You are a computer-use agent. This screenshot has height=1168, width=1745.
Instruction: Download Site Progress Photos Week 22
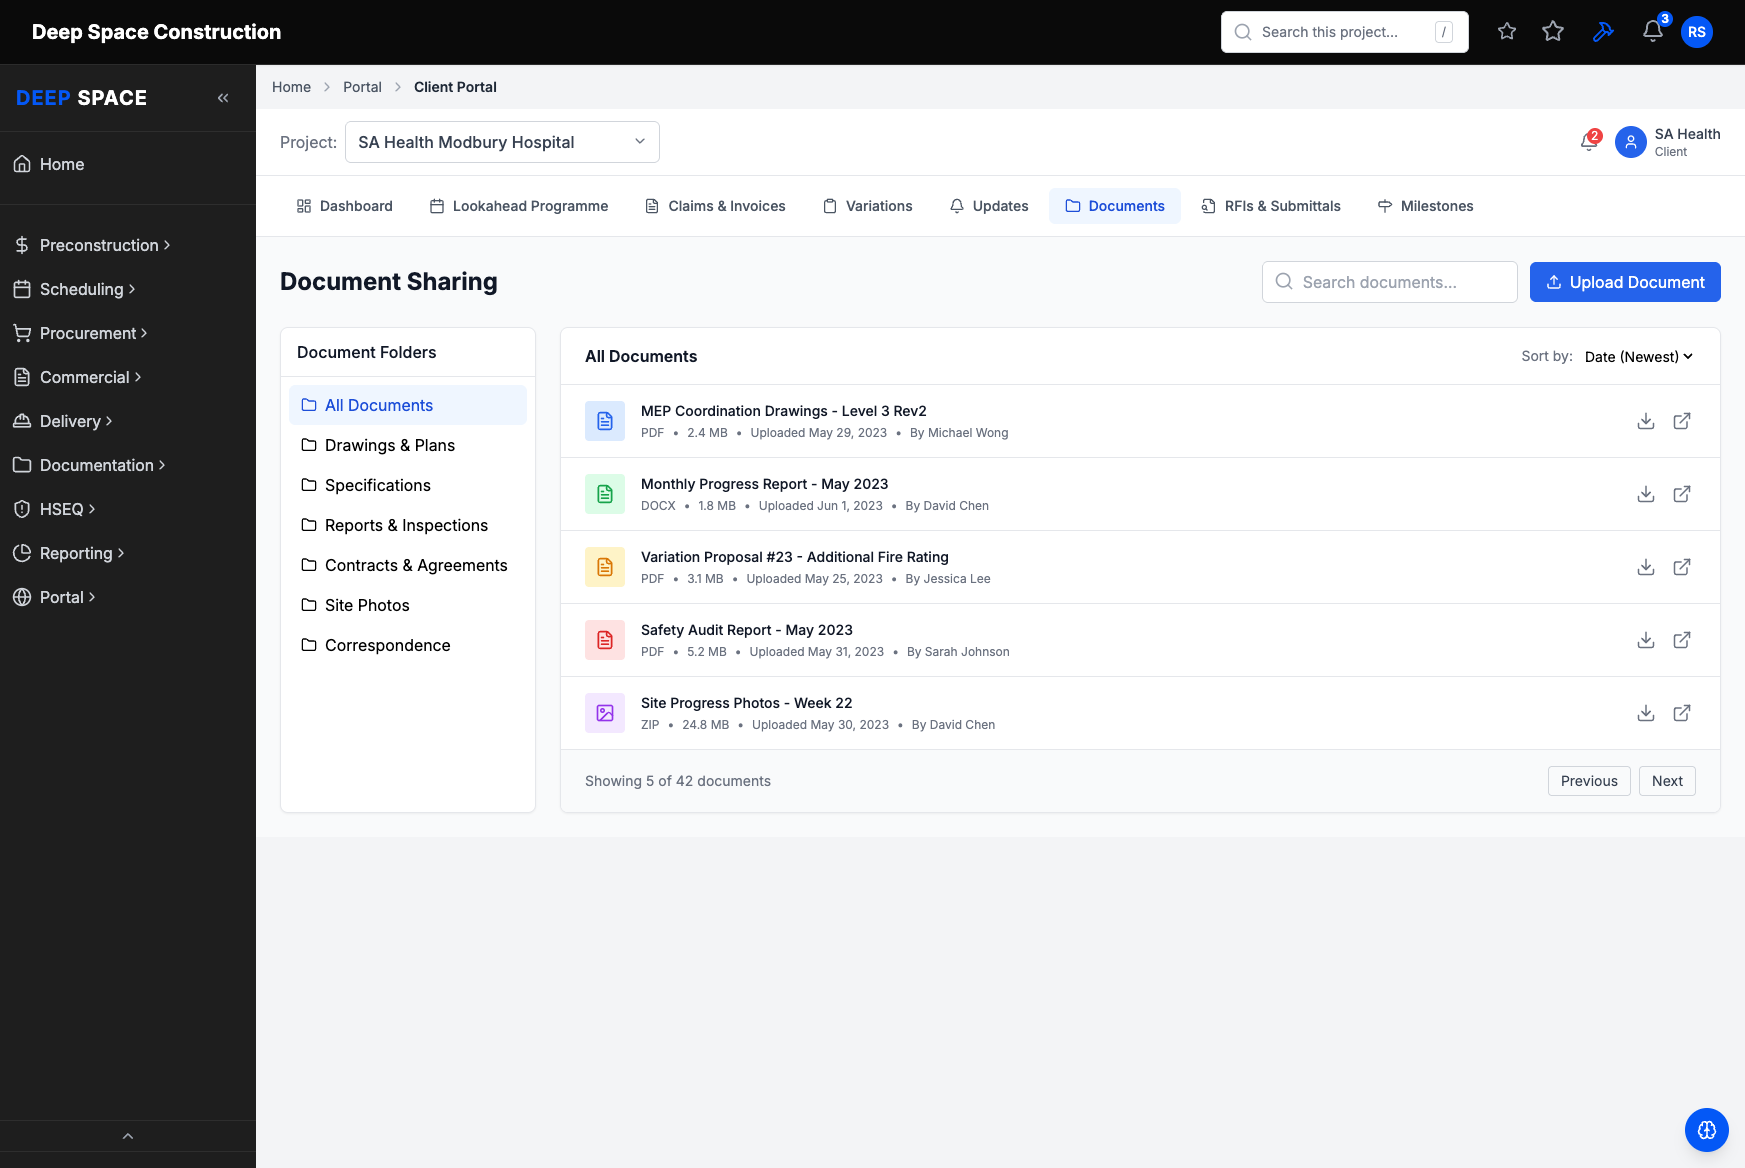click(1646, 713)
